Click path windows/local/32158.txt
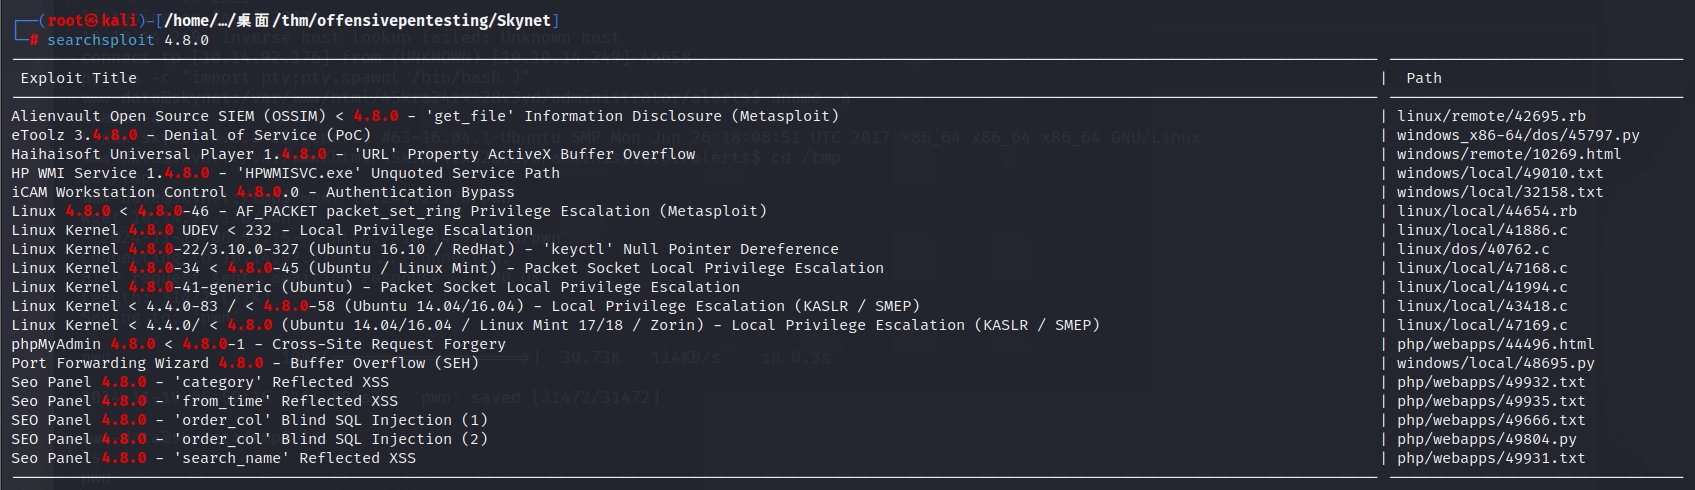Image resolution: width=1695 pixels, height=490 pixels. [1501, 192]
